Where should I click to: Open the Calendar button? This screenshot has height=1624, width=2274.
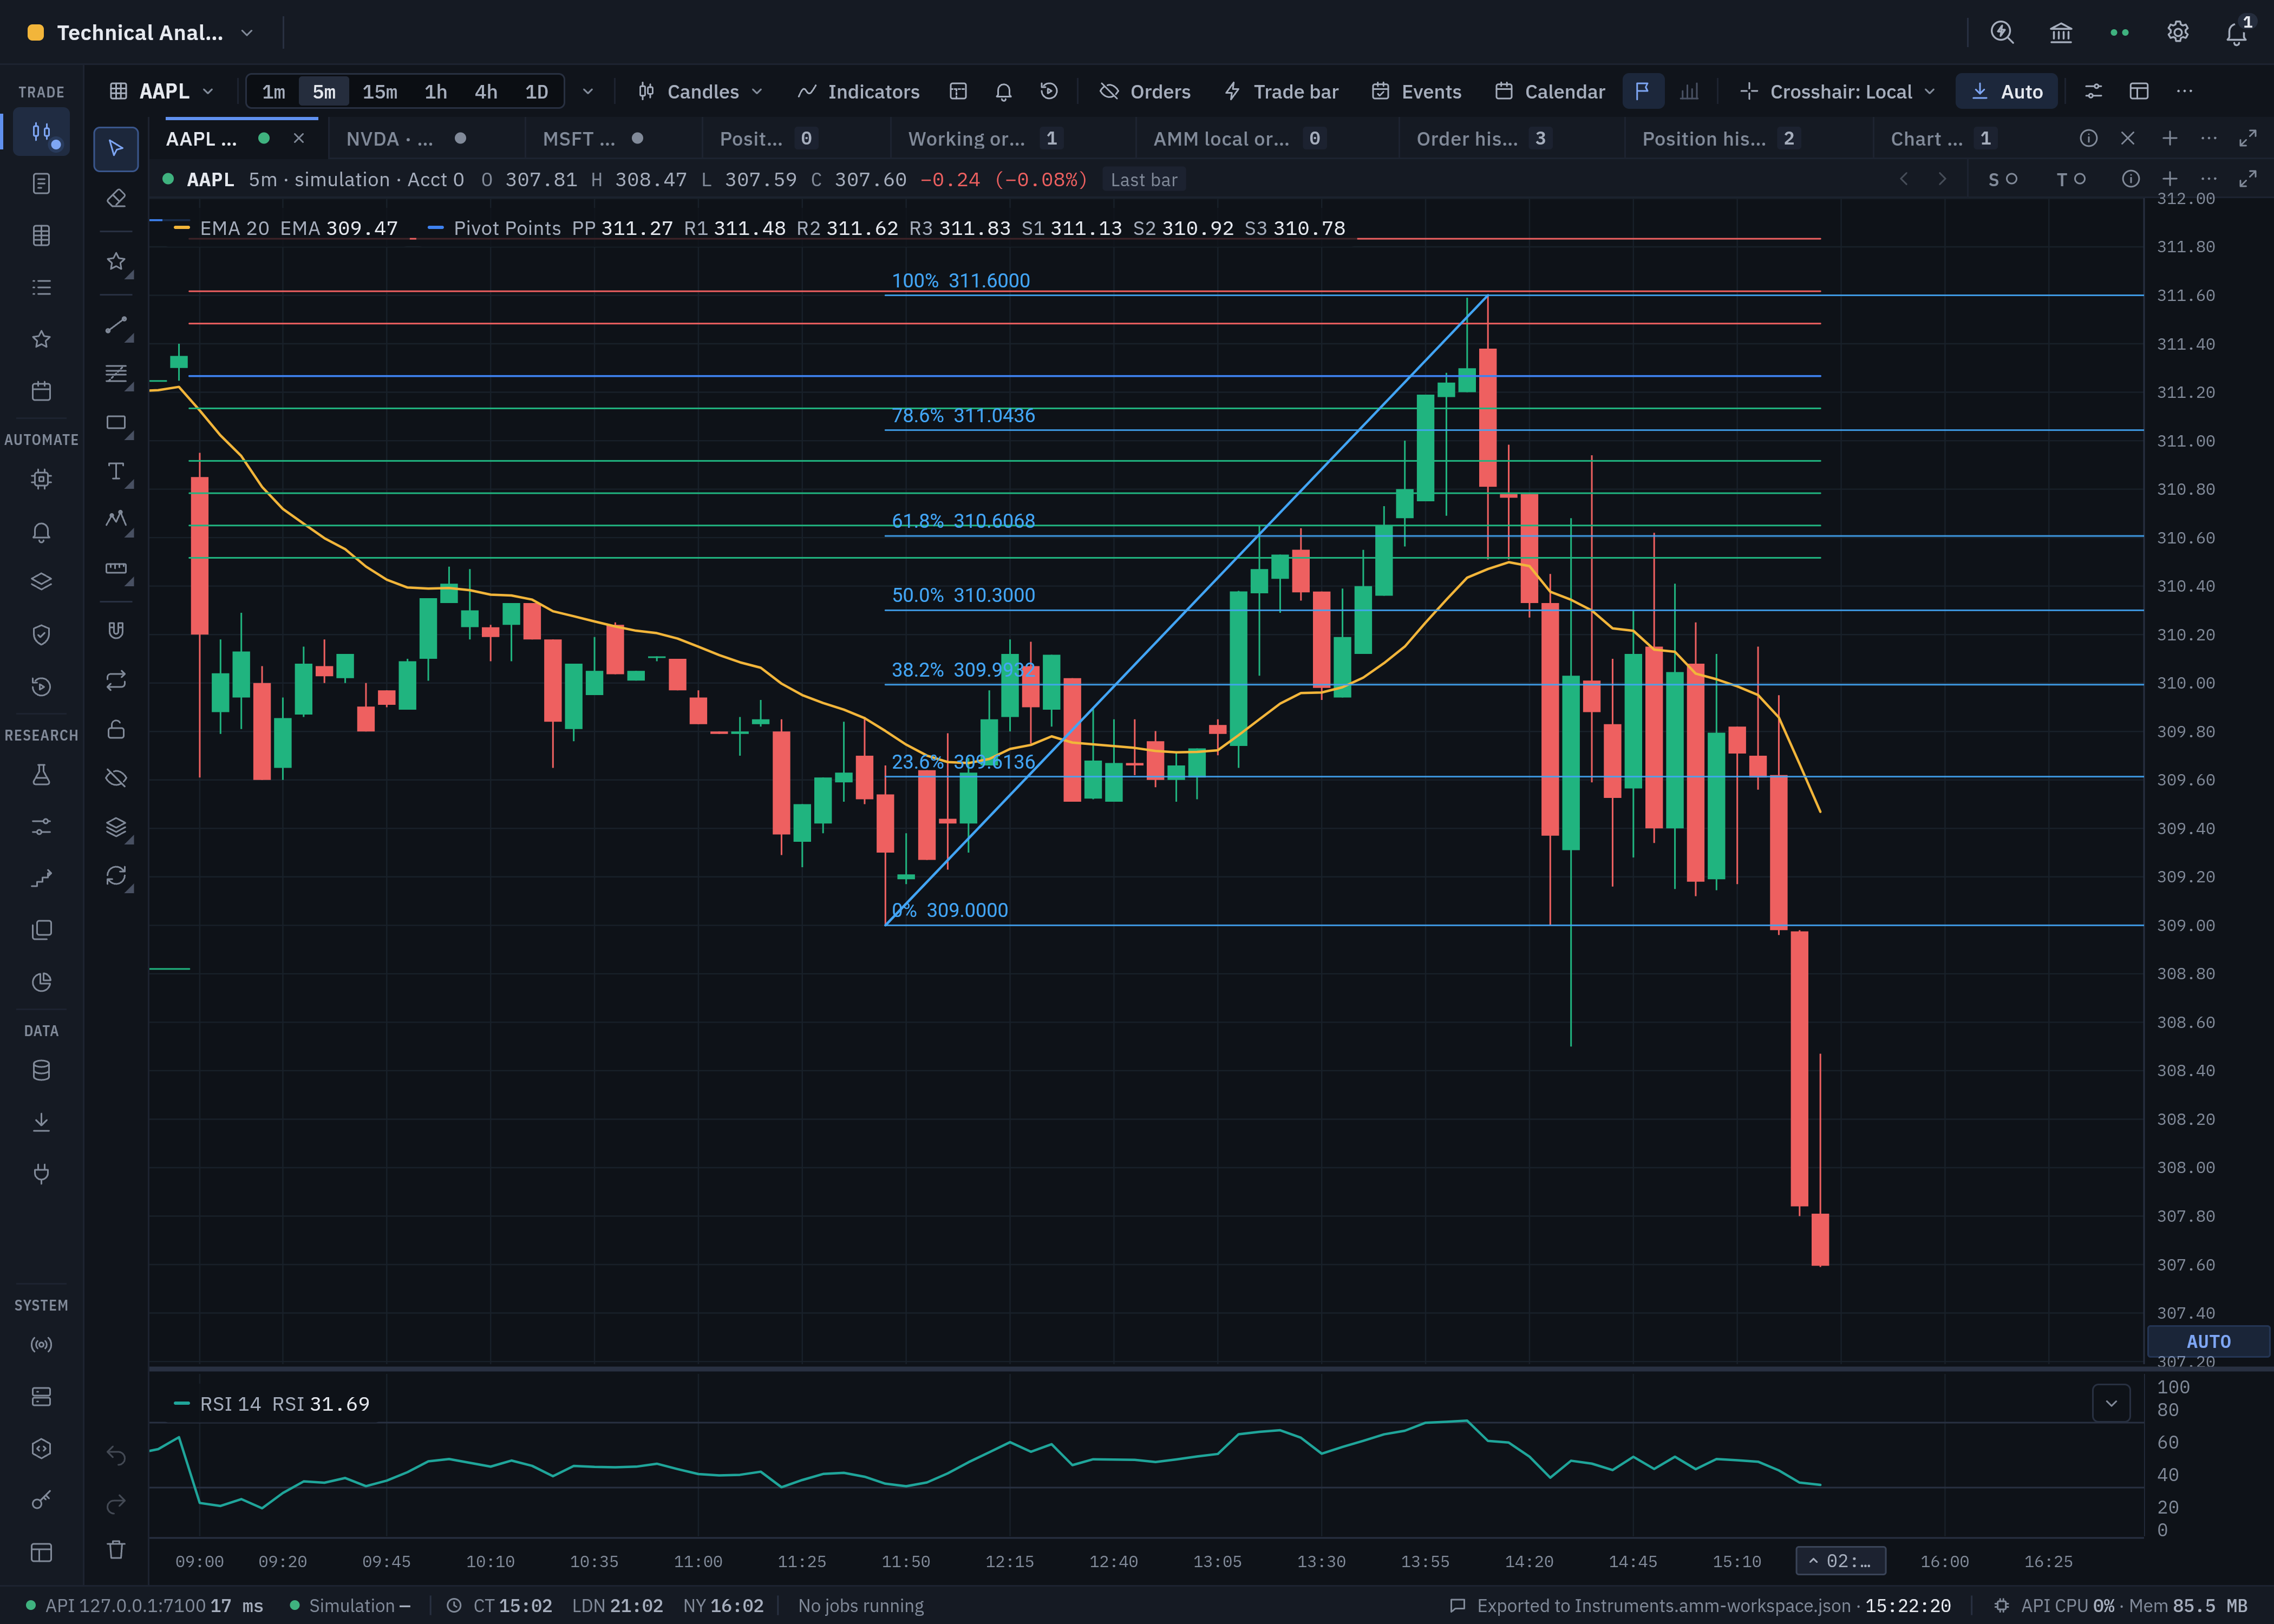pos(1550,91)
